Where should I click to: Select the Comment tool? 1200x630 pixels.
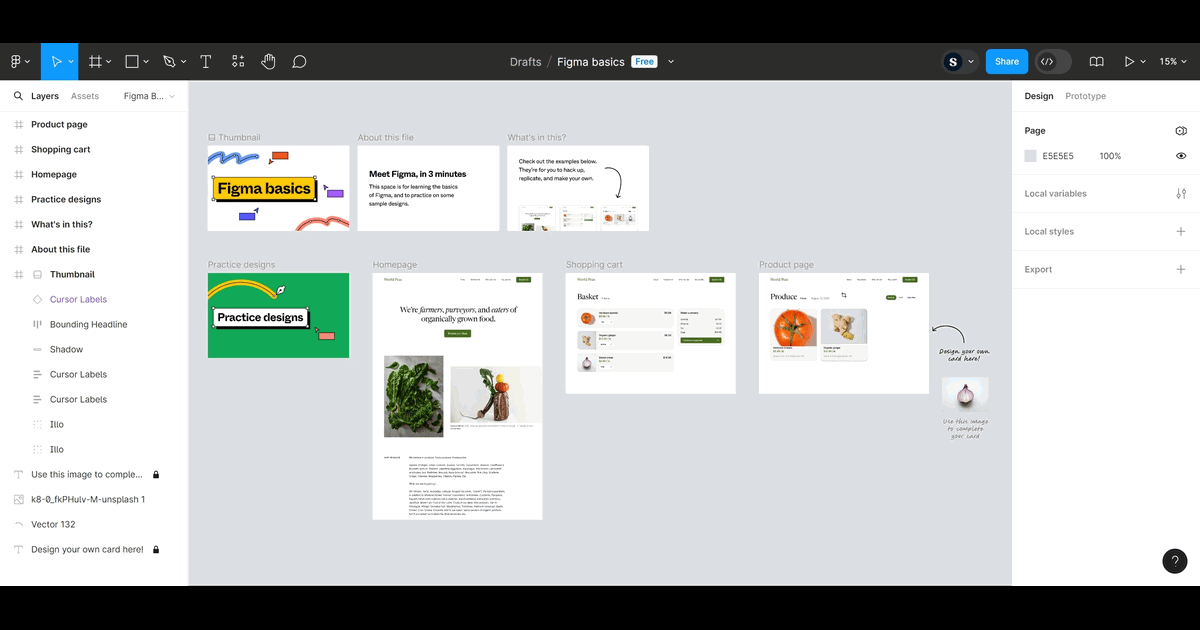[x=299, y=61]
